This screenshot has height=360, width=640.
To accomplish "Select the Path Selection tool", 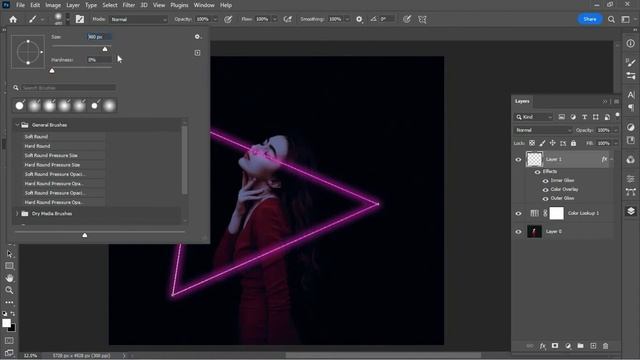I will tap(9, 254).
